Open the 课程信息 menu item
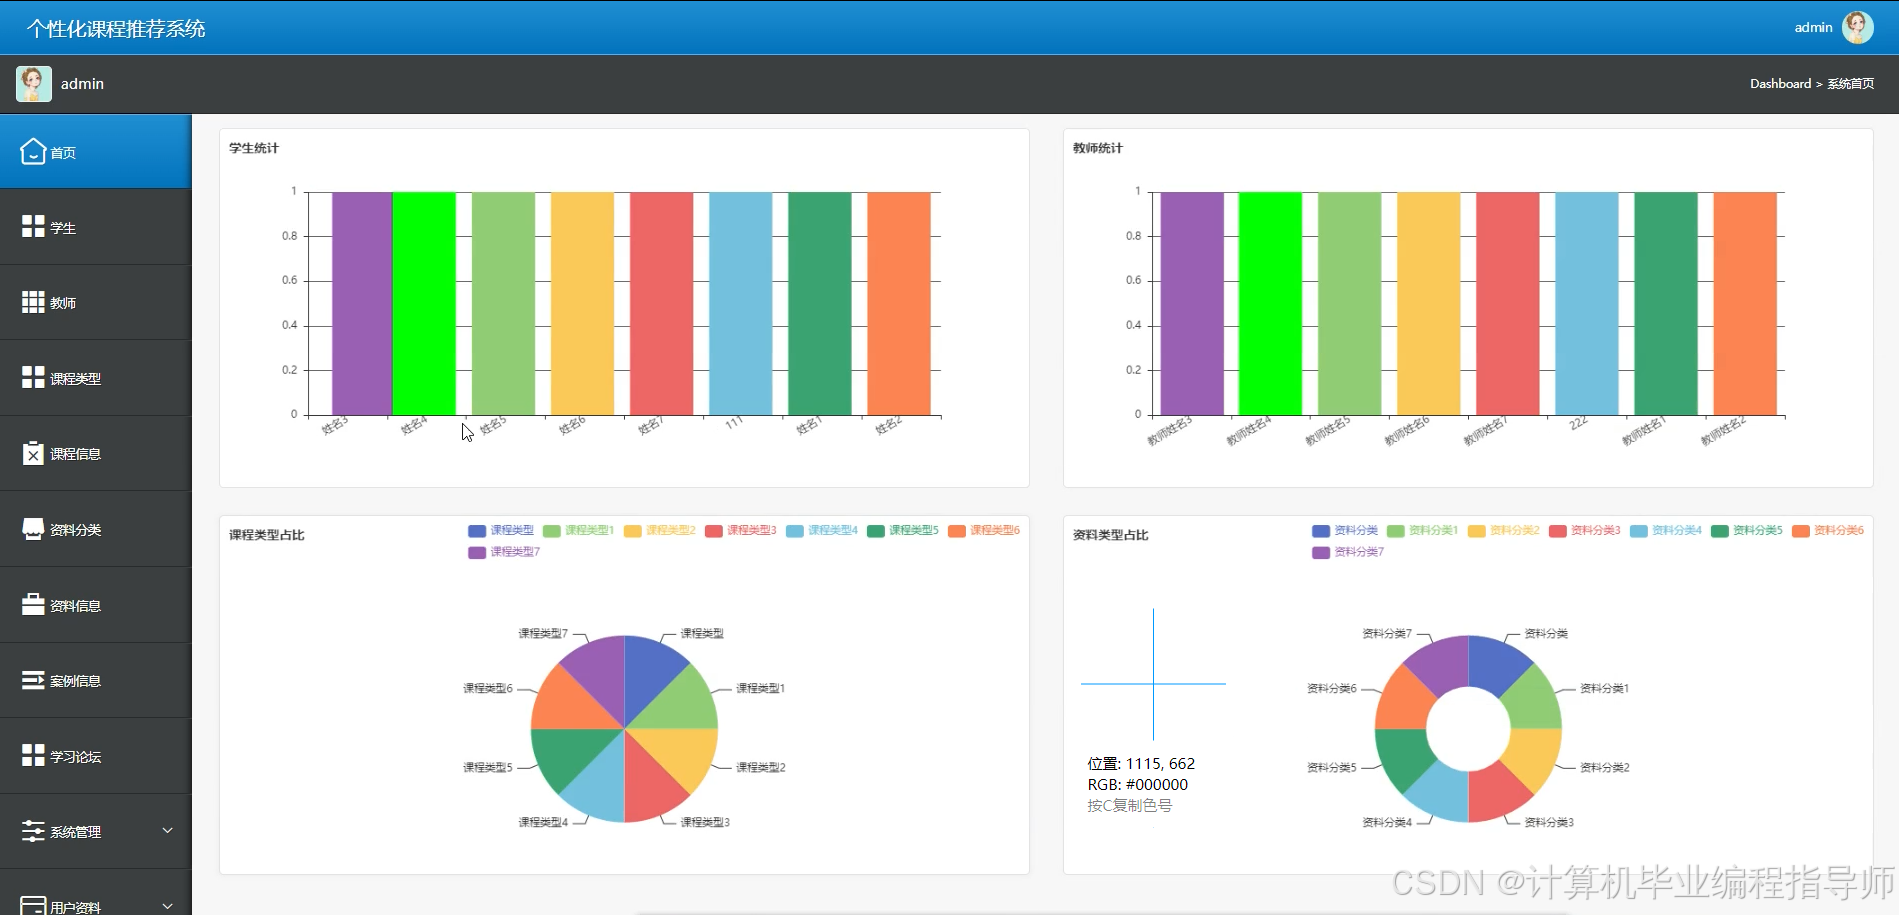This screenshot has height=915, width=1899. tap(95, 453)
